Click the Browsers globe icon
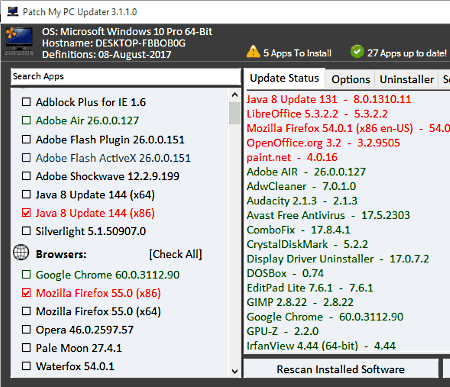This screenshot has width=450, height=387. coord(21,252)
